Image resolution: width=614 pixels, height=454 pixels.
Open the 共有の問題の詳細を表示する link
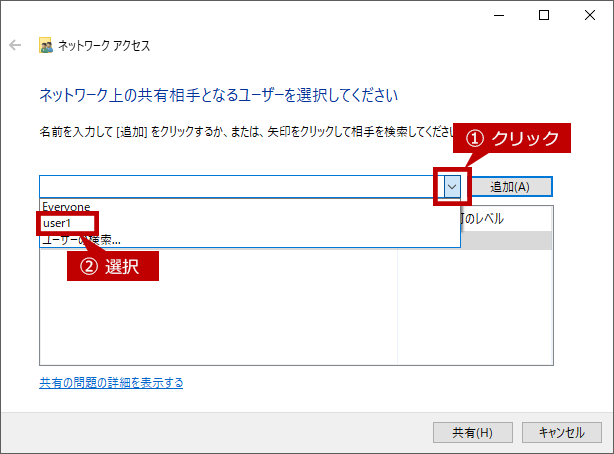click(111, 383)
